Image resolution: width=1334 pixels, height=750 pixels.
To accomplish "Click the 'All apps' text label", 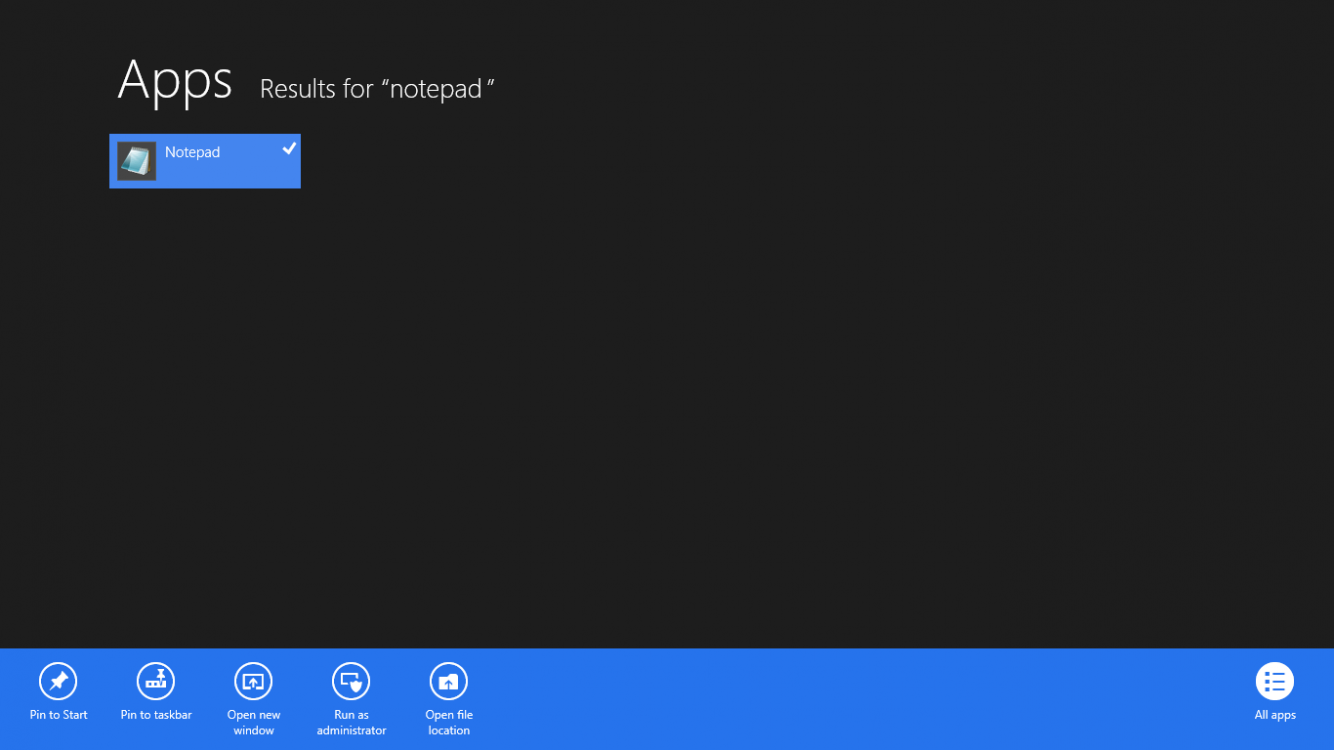I will 1274,715.
